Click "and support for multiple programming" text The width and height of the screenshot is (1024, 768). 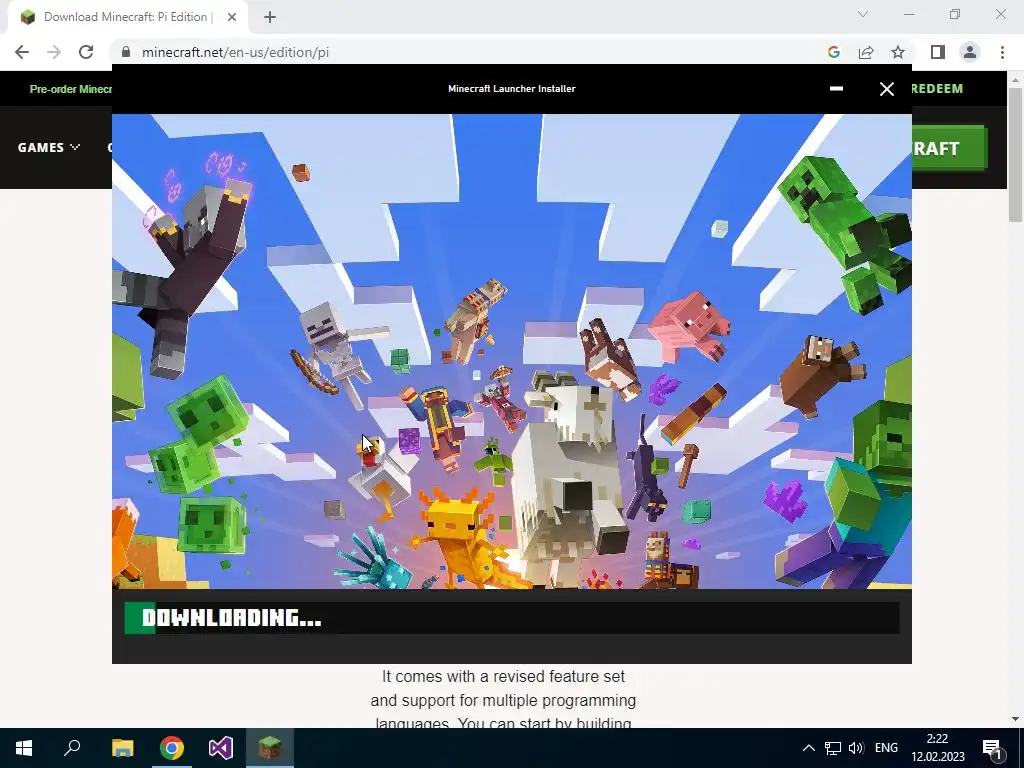tap(504, 701)
